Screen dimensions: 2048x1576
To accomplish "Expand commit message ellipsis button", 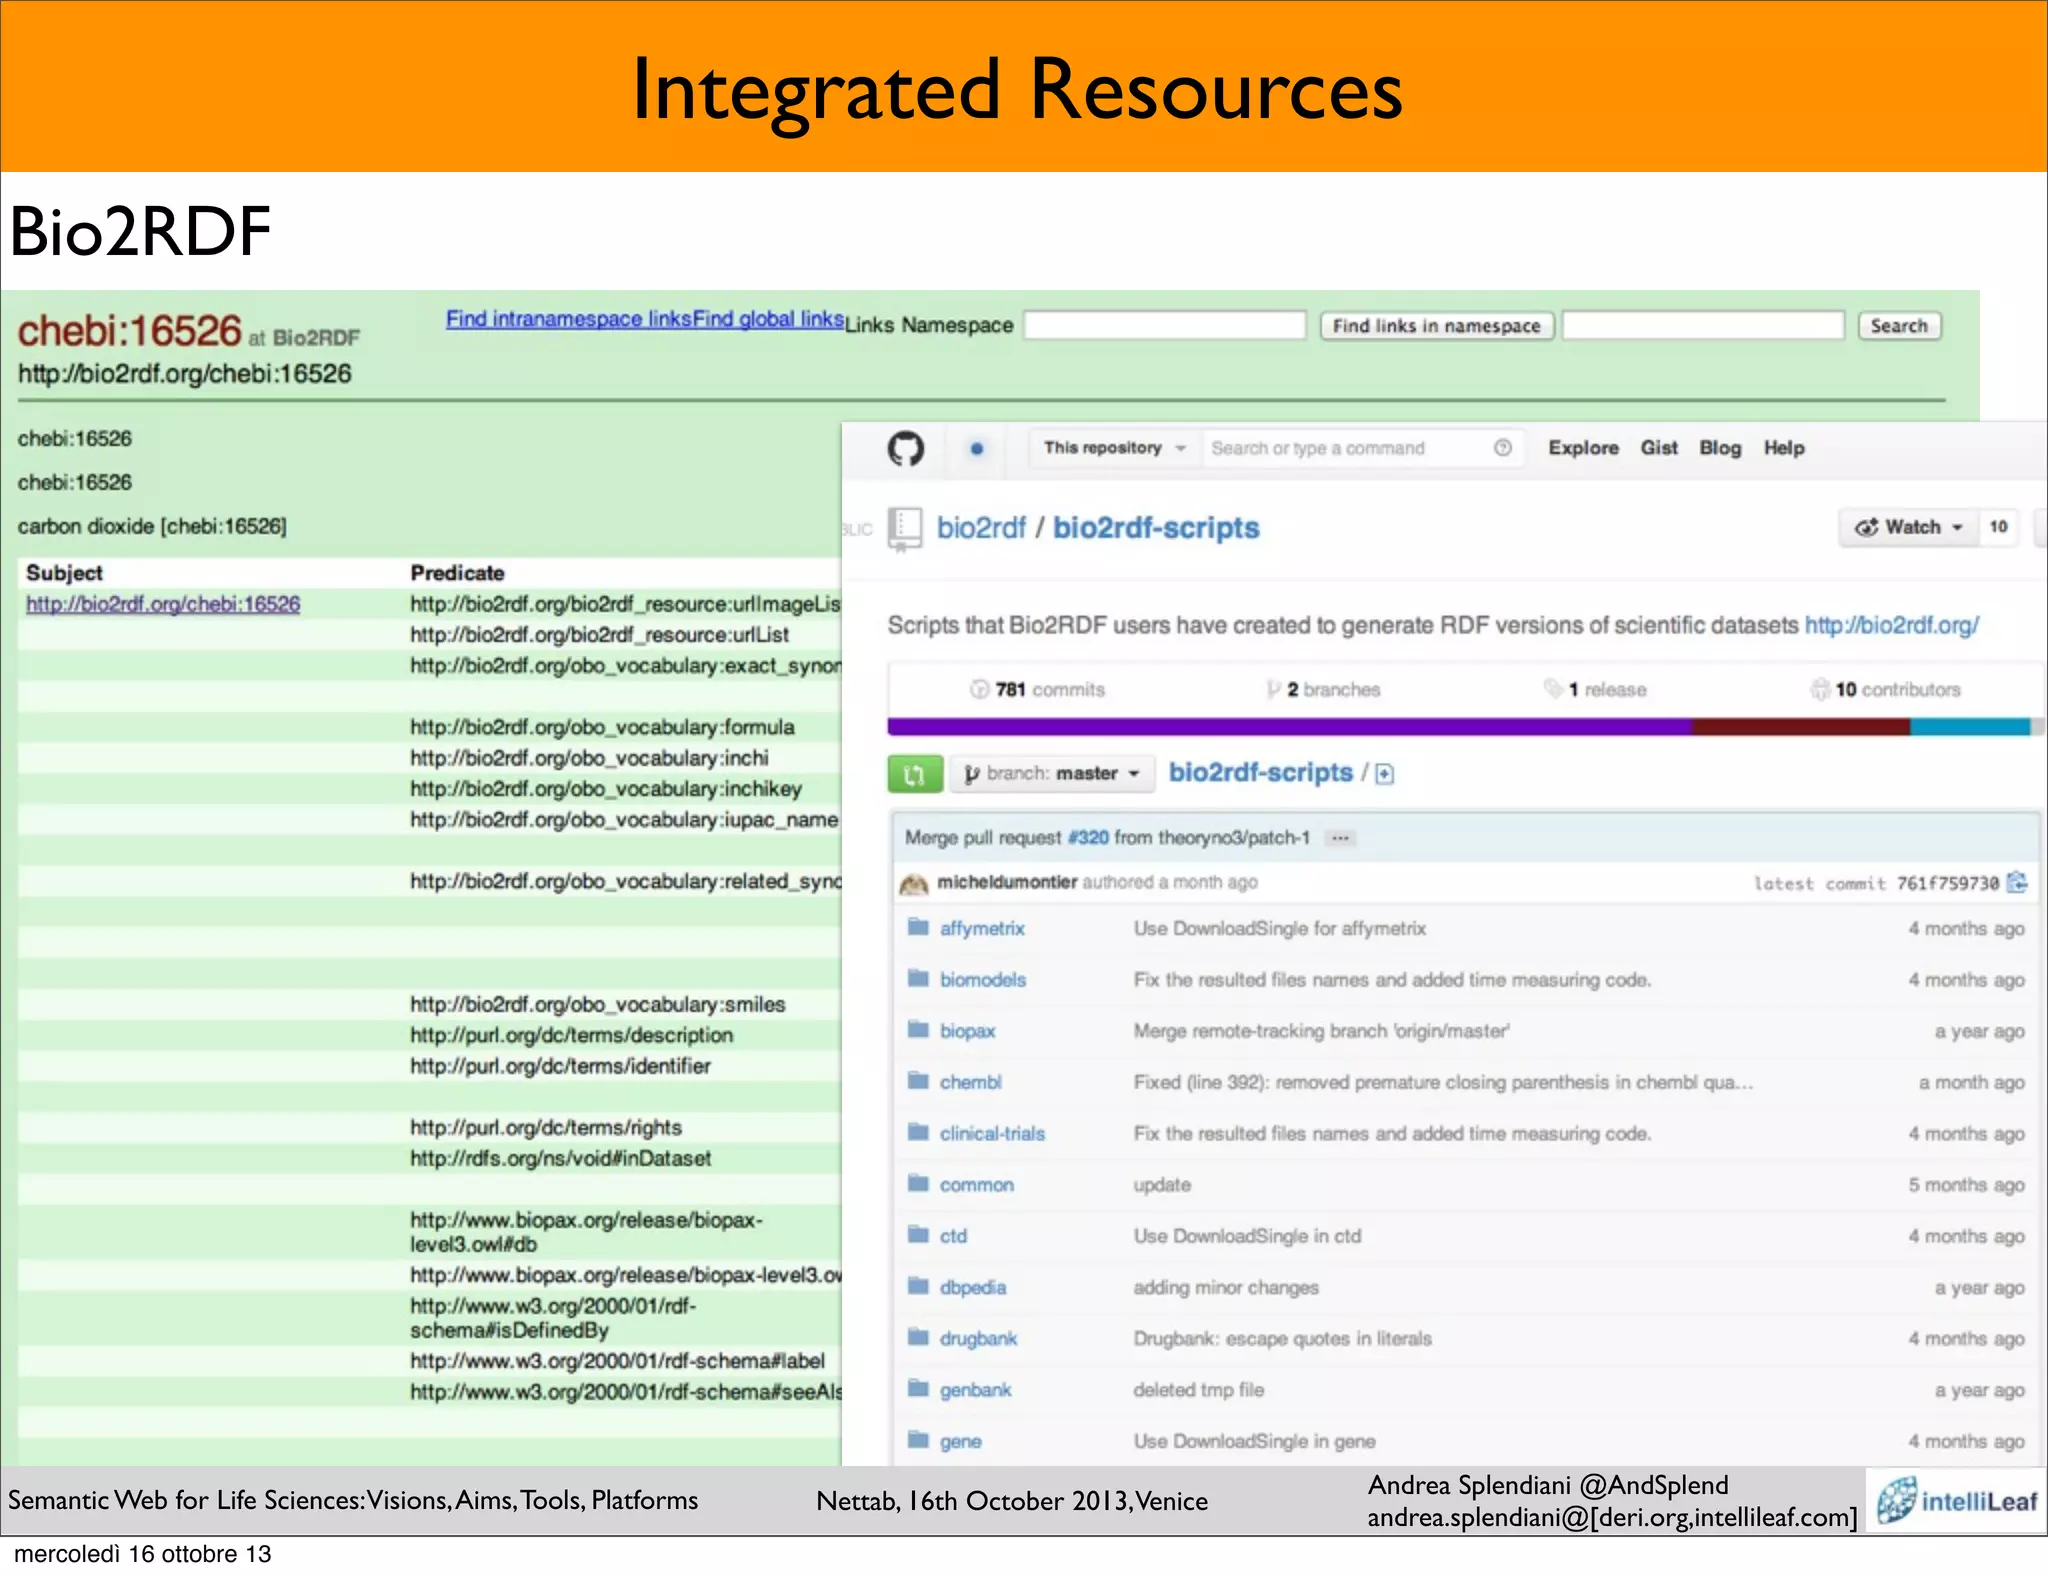I will (1340, 838).
